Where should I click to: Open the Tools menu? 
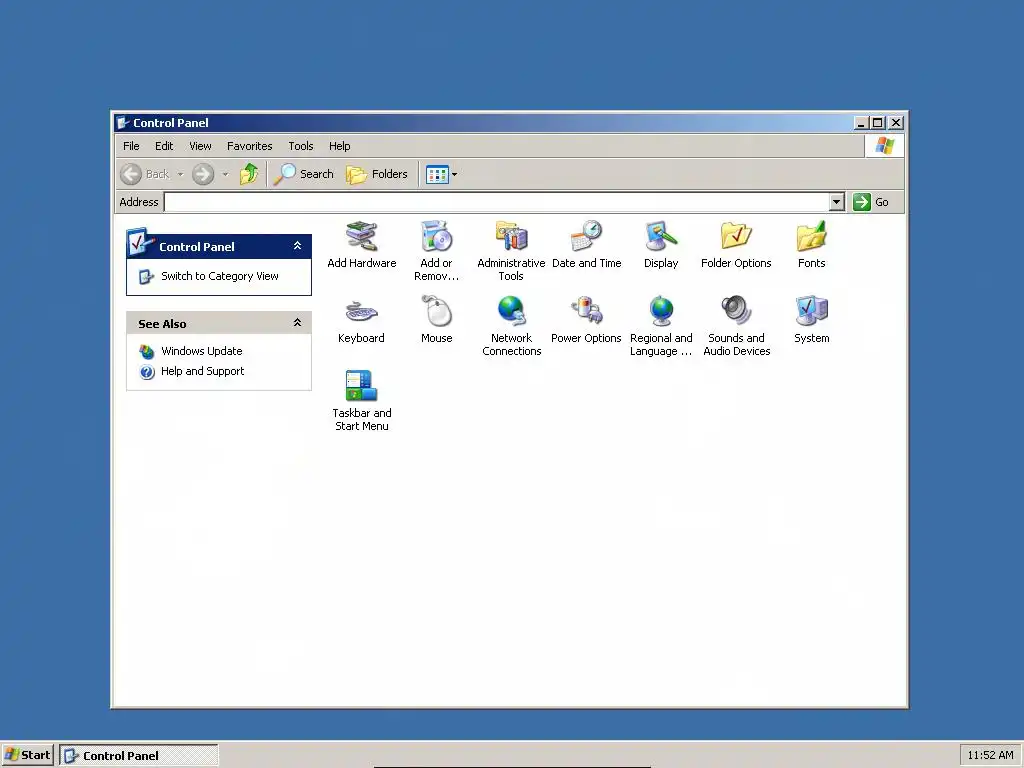tap(301, 146)
